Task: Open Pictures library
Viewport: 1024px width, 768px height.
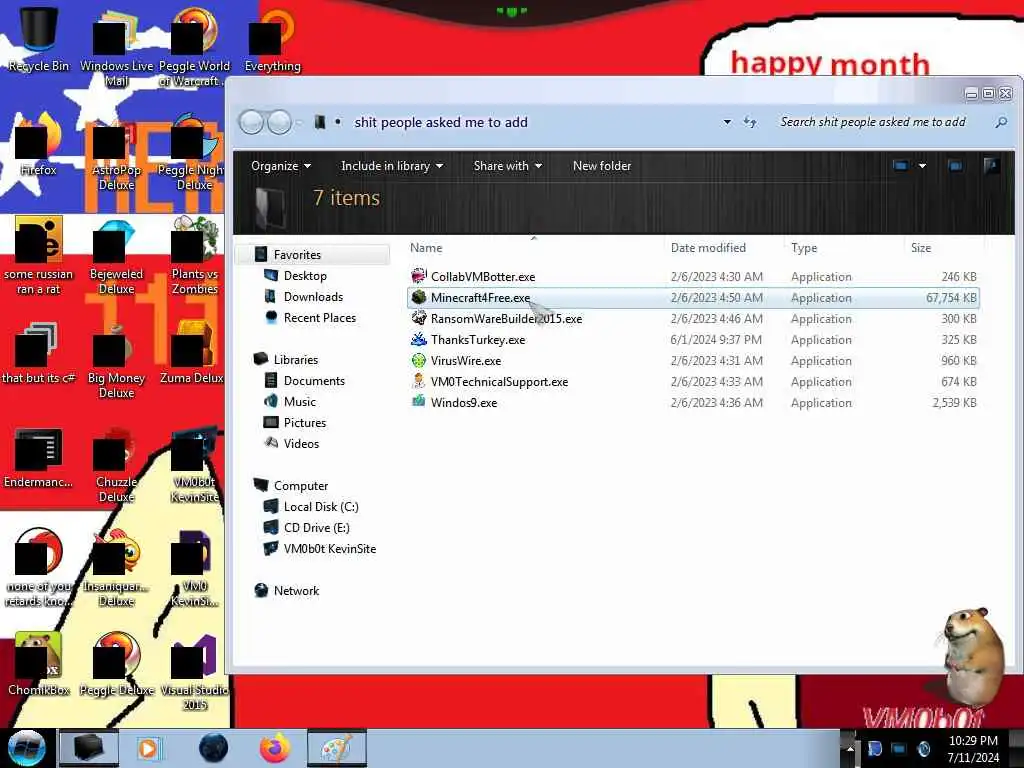Action: coord(304,423)
